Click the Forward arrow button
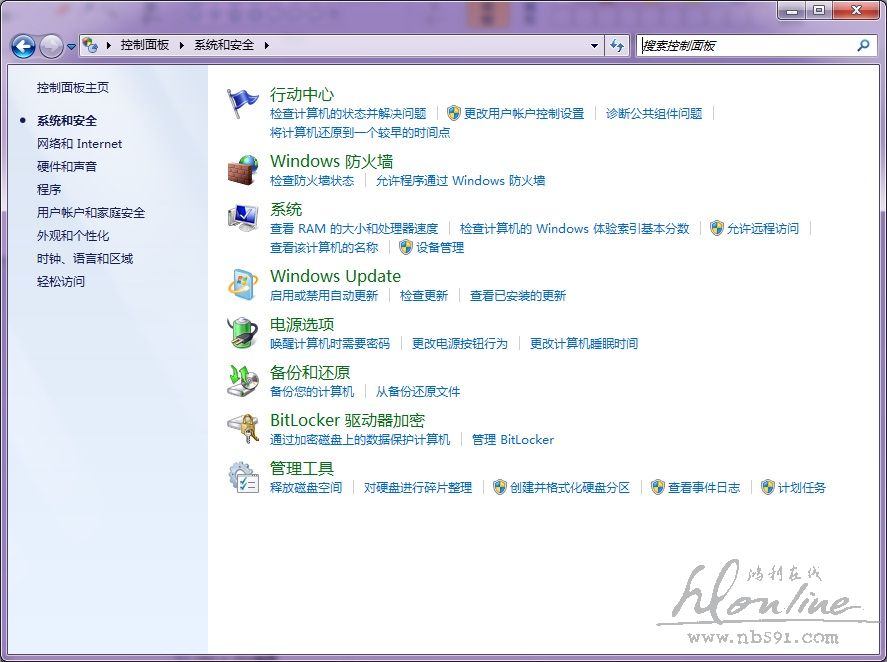 (51, 46)
